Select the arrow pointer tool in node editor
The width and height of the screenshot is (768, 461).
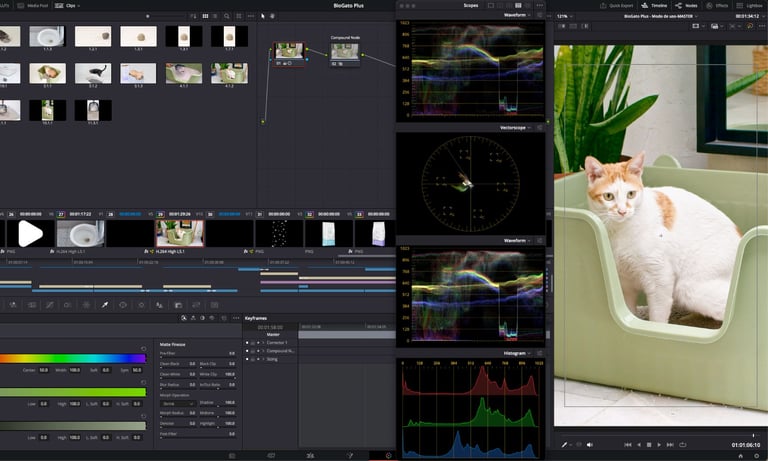coord(263,16)
